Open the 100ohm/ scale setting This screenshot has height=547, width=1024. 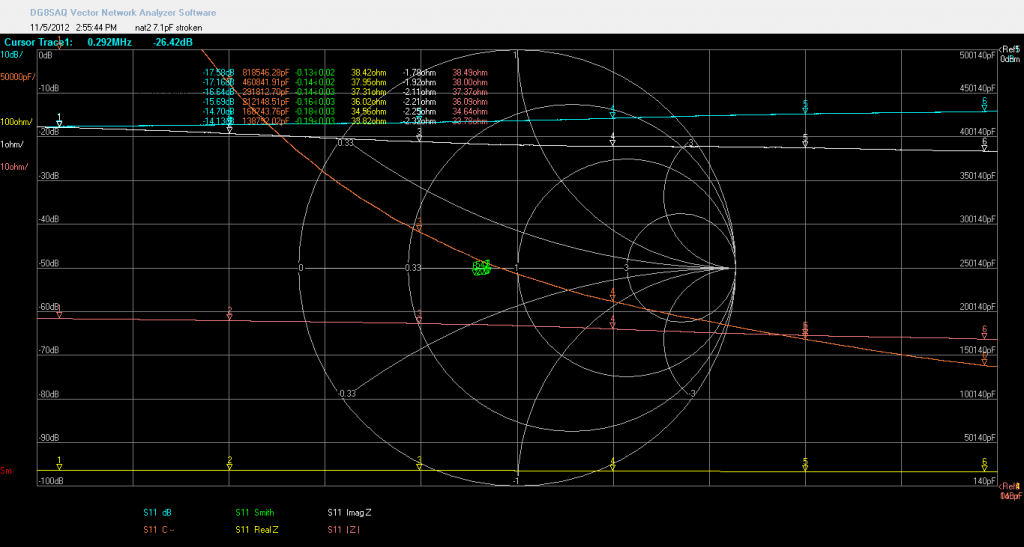(16, 122)
